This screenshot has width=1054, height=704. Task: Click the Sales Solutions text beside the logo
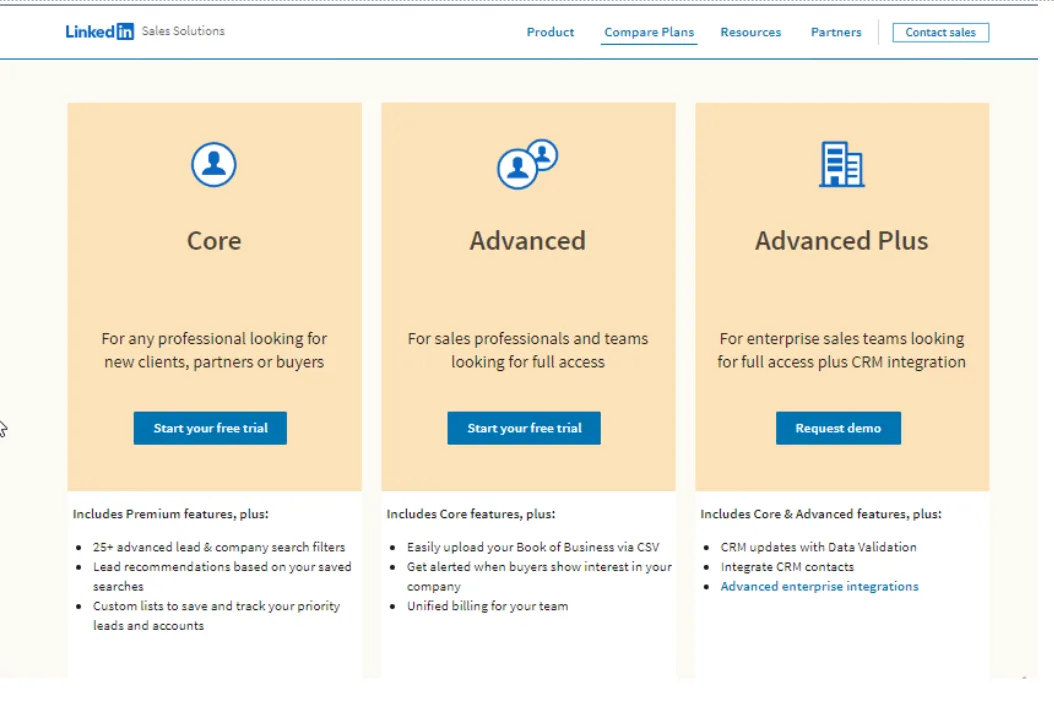pos(184,31)
